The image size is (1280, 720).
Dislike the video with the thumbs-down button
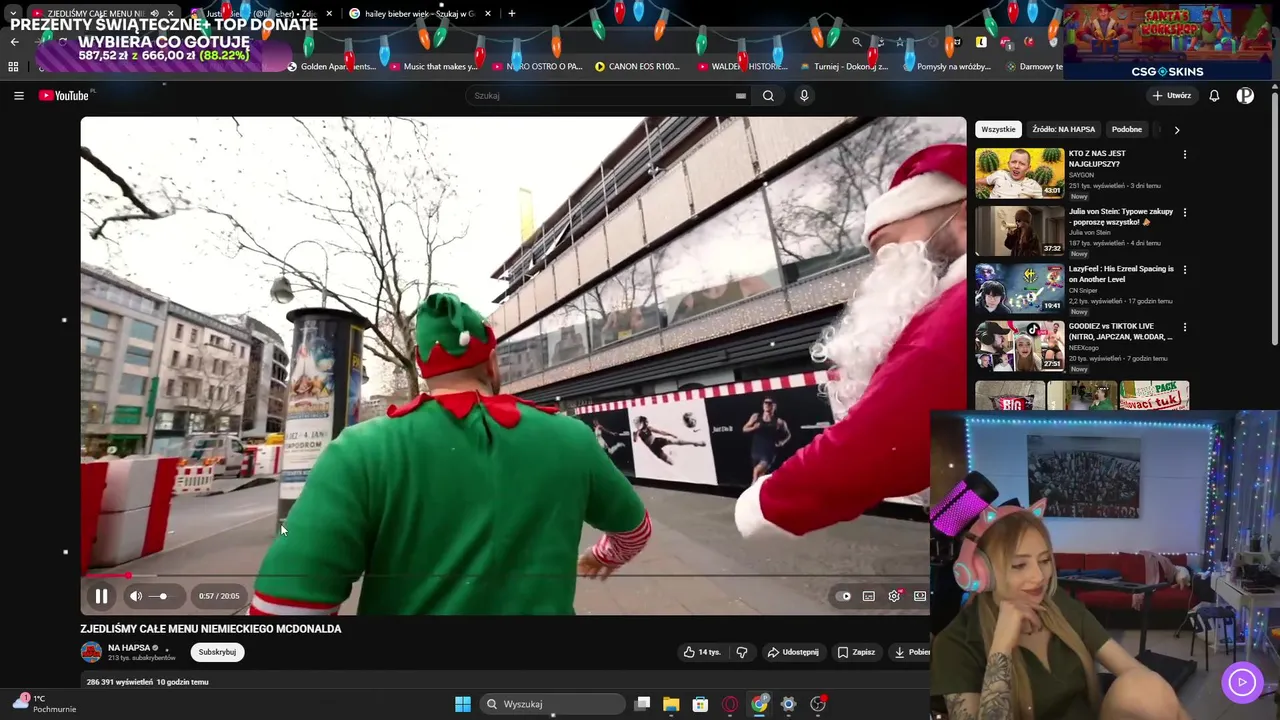click(742, 652)
